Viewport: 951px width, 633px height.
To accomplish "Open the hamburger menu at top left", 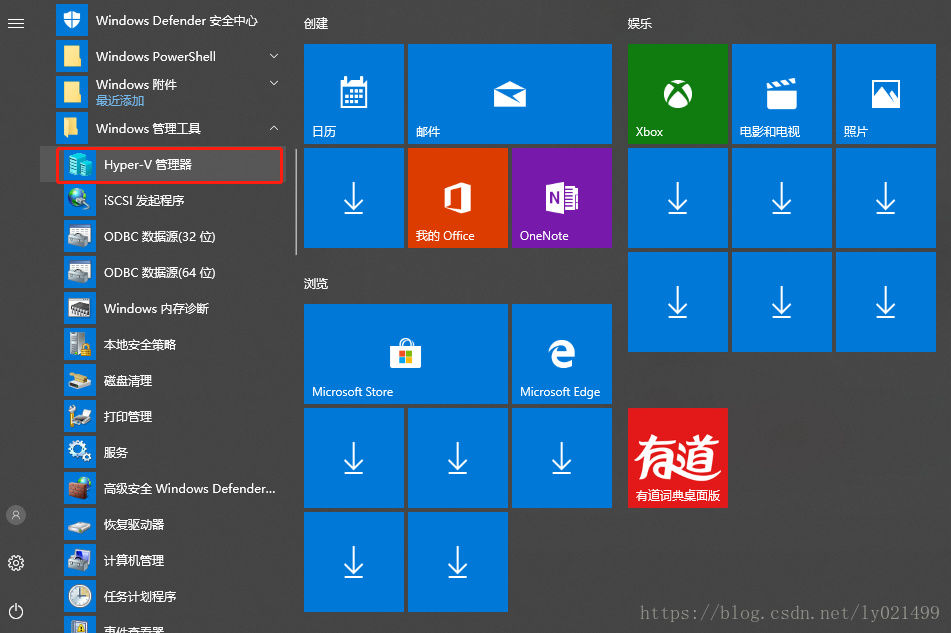I will [x=16, y=24].
